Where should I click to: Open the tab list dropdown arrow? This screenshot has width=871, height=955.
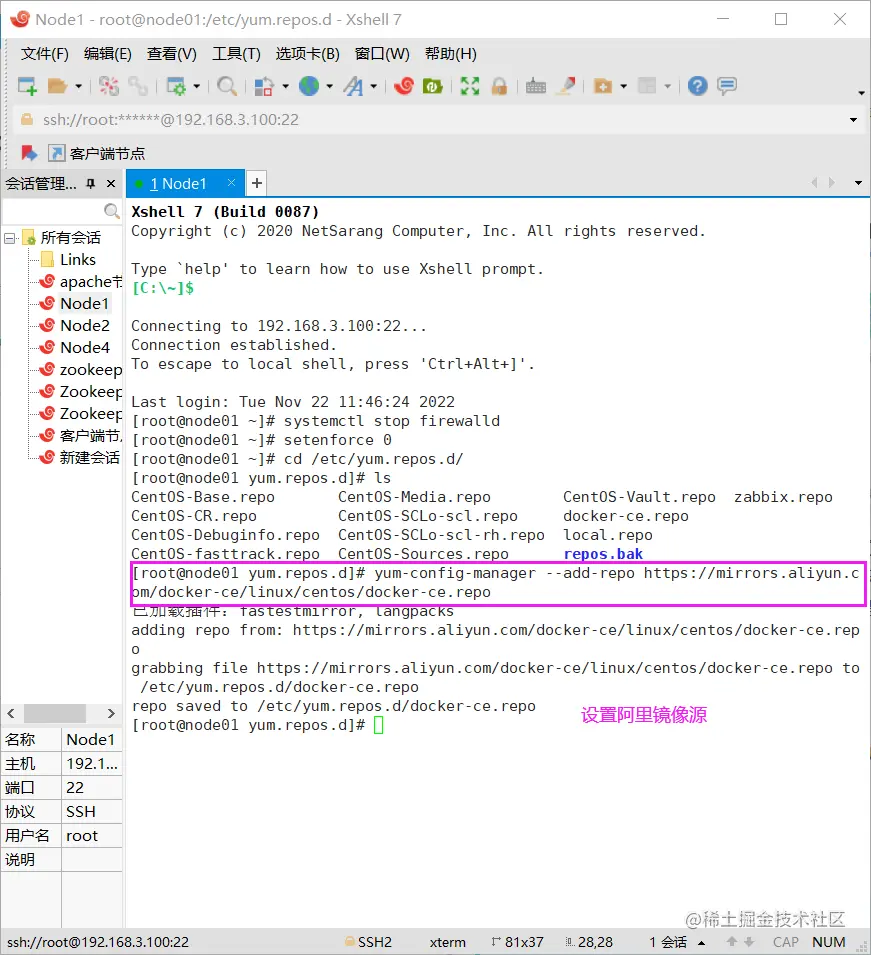[858, 183]
